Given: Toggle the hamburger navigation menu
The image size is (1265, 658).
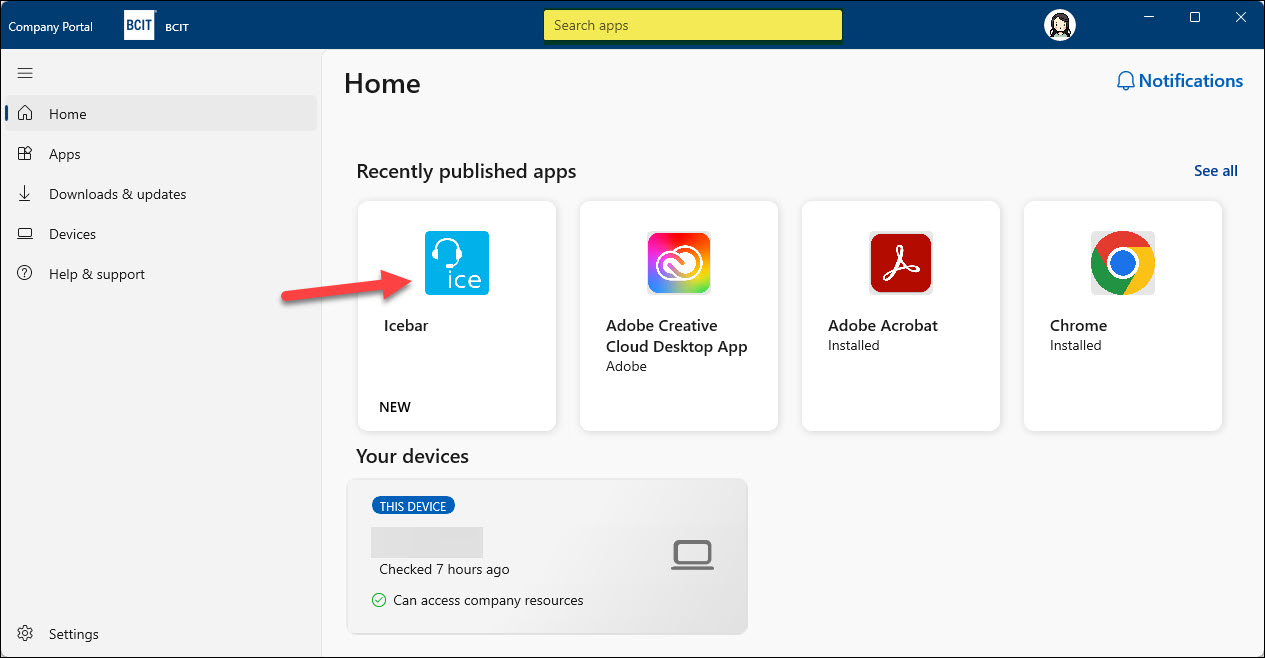Looking at the screenshot, I should pyautogui.click(x=24, y=72).
